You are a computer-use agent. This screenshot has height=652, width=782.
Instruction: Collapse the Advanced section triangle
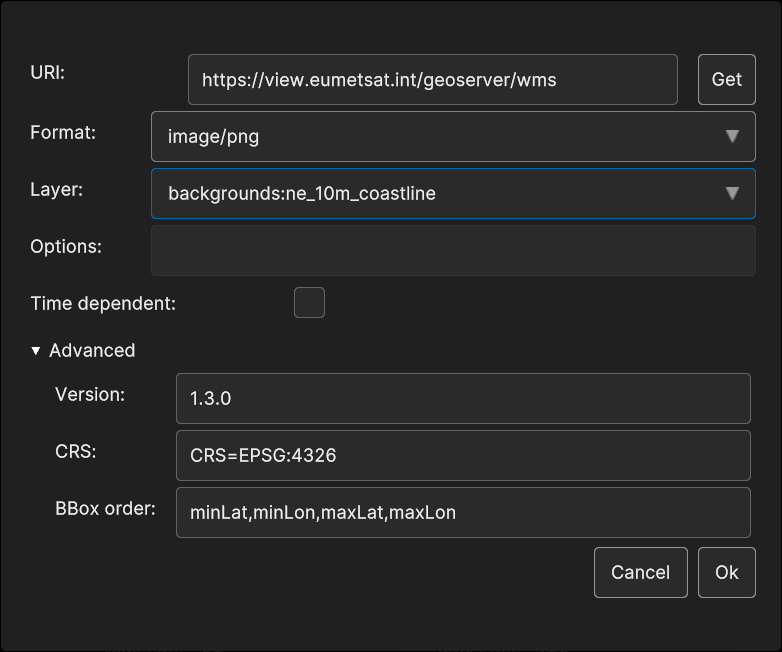36,351
